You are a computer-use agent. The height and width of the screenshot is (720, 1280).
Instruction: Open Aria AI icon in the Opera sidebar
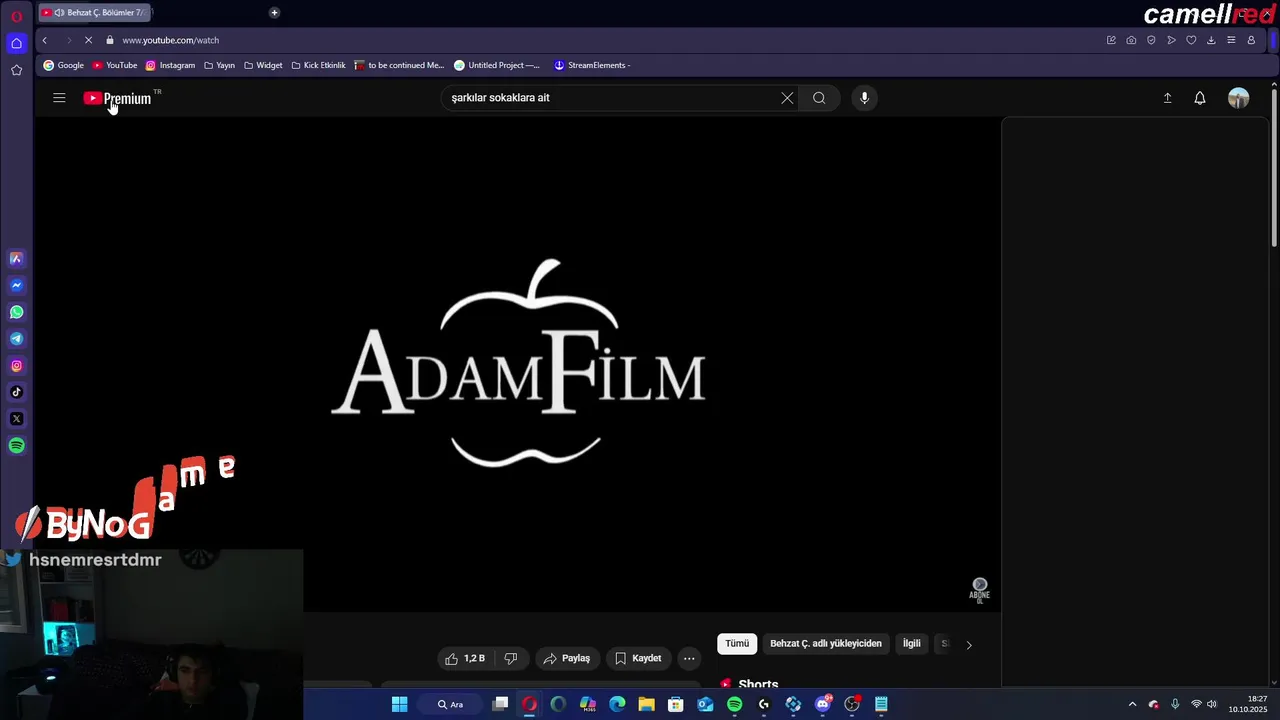point(16,258)
